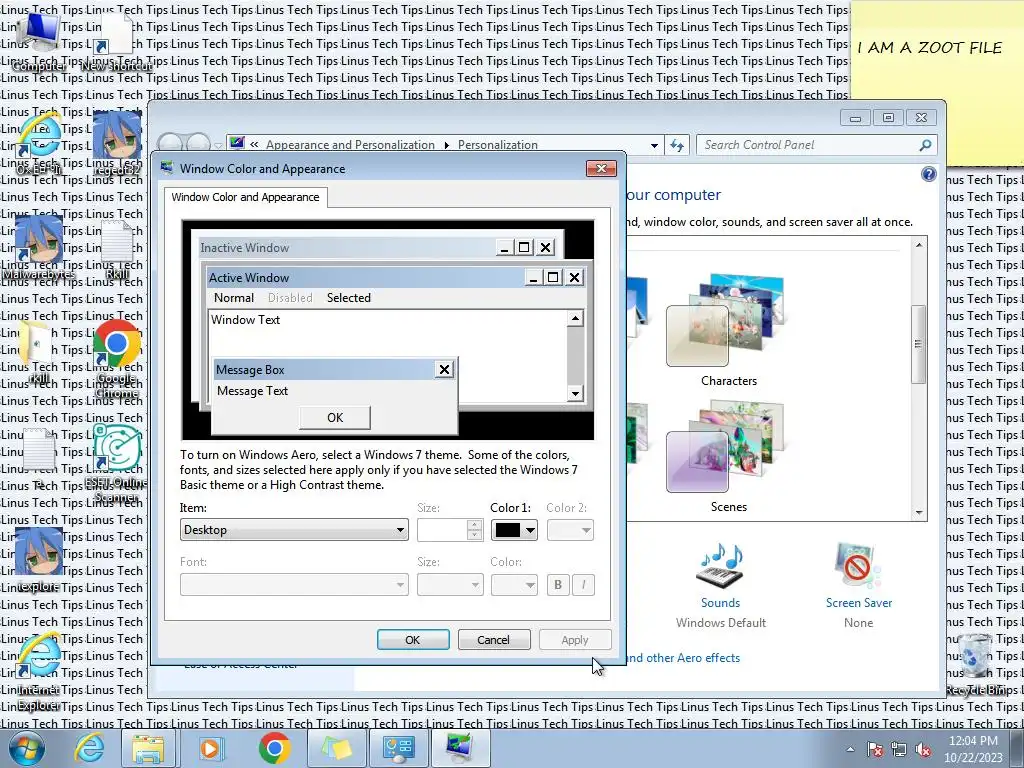Select the regedt32 desktop icon

(116, 144)
